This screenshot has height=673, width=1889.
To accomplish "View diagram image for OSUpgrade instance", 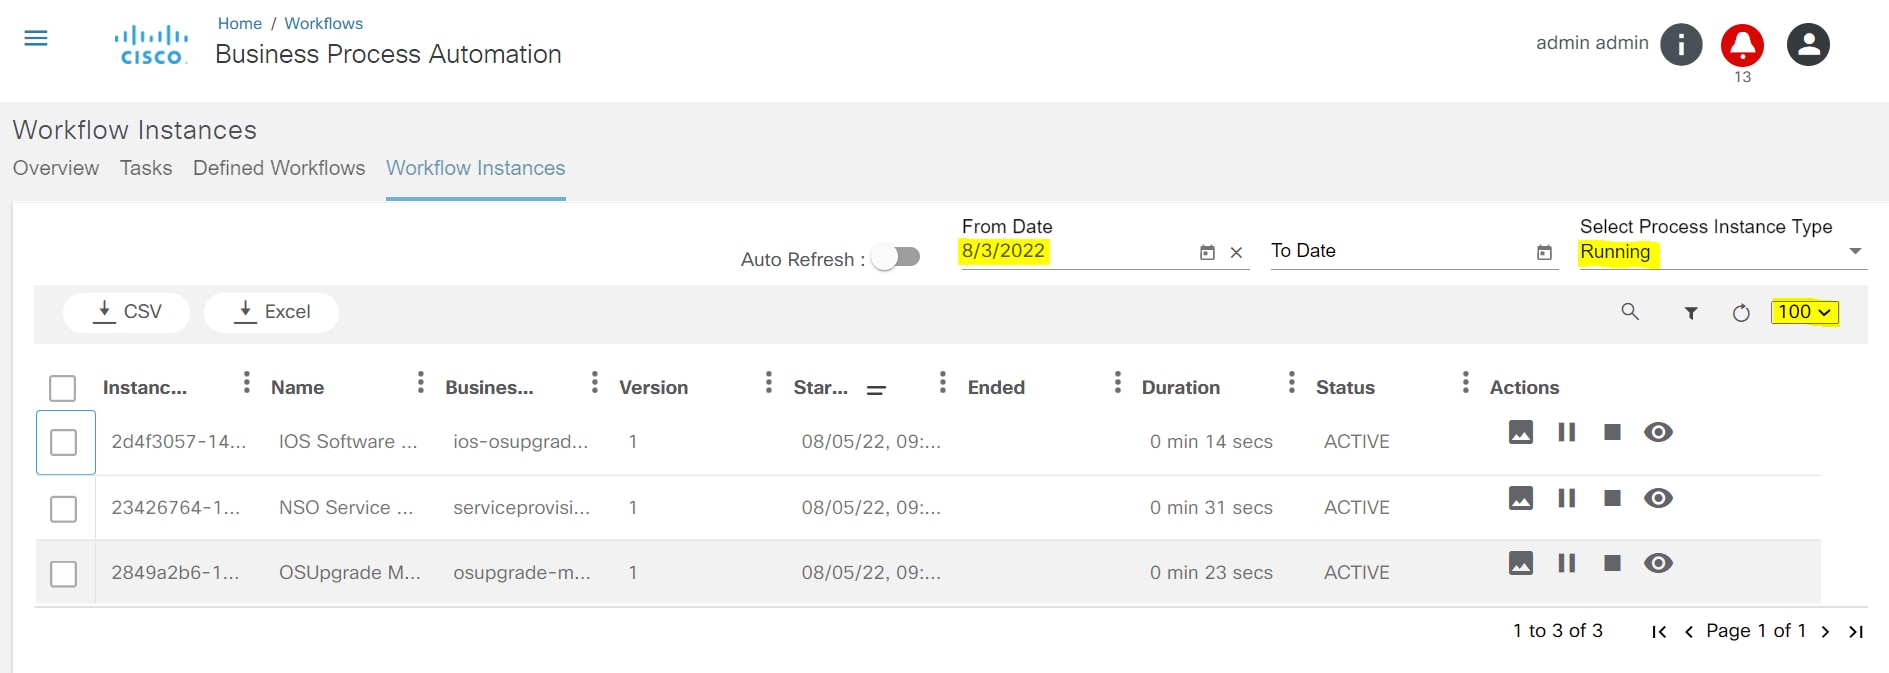I will 1521,564.
